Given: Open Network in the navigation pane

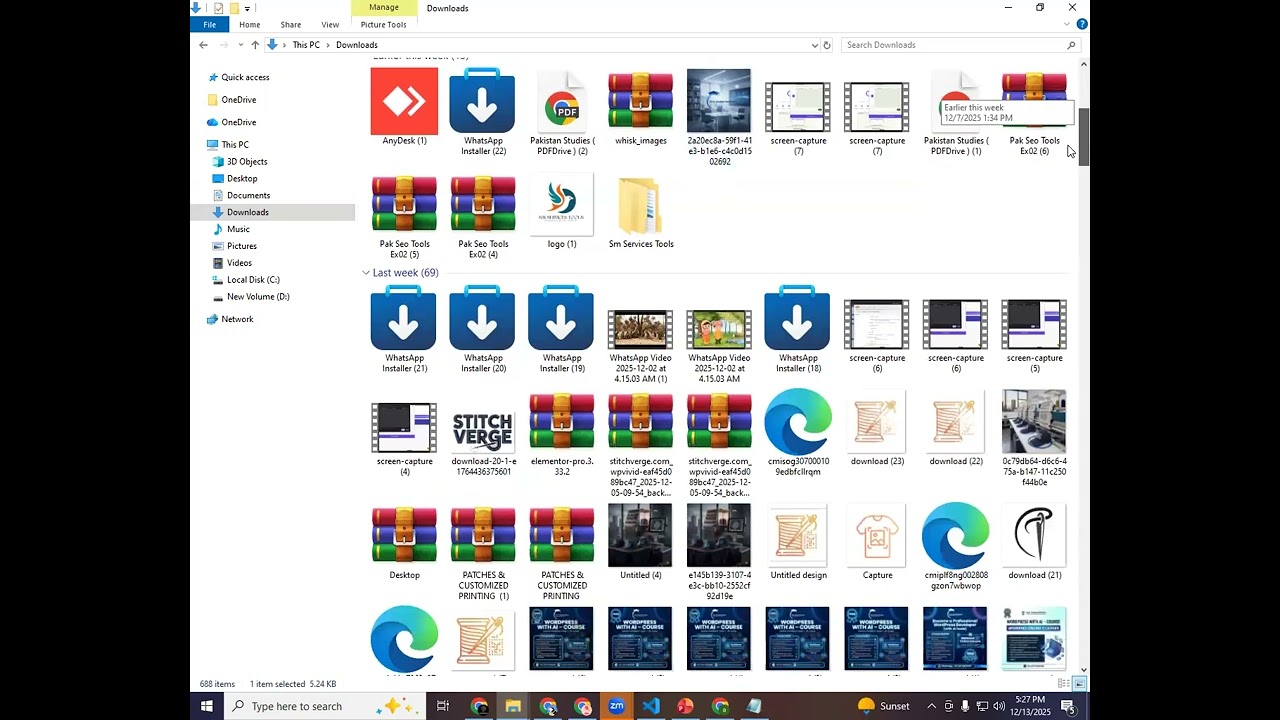Looking at the screenshot, I should click(x=237, y=319).
